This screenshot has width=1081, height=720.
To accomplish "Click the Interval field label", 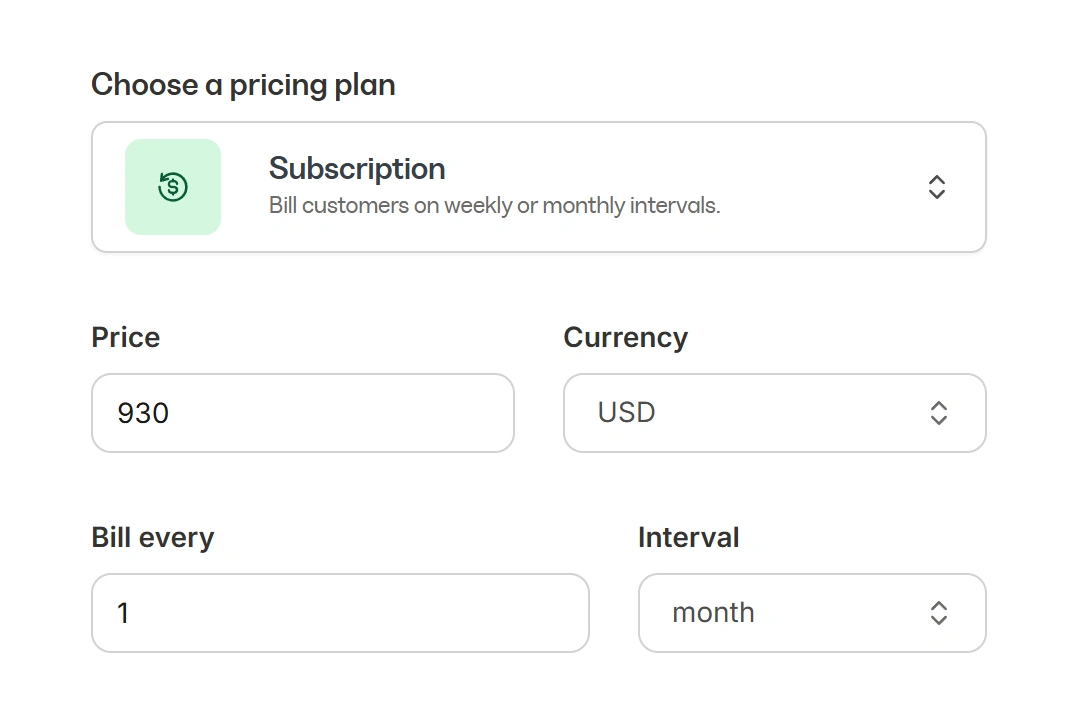I will tap(688, 538).
